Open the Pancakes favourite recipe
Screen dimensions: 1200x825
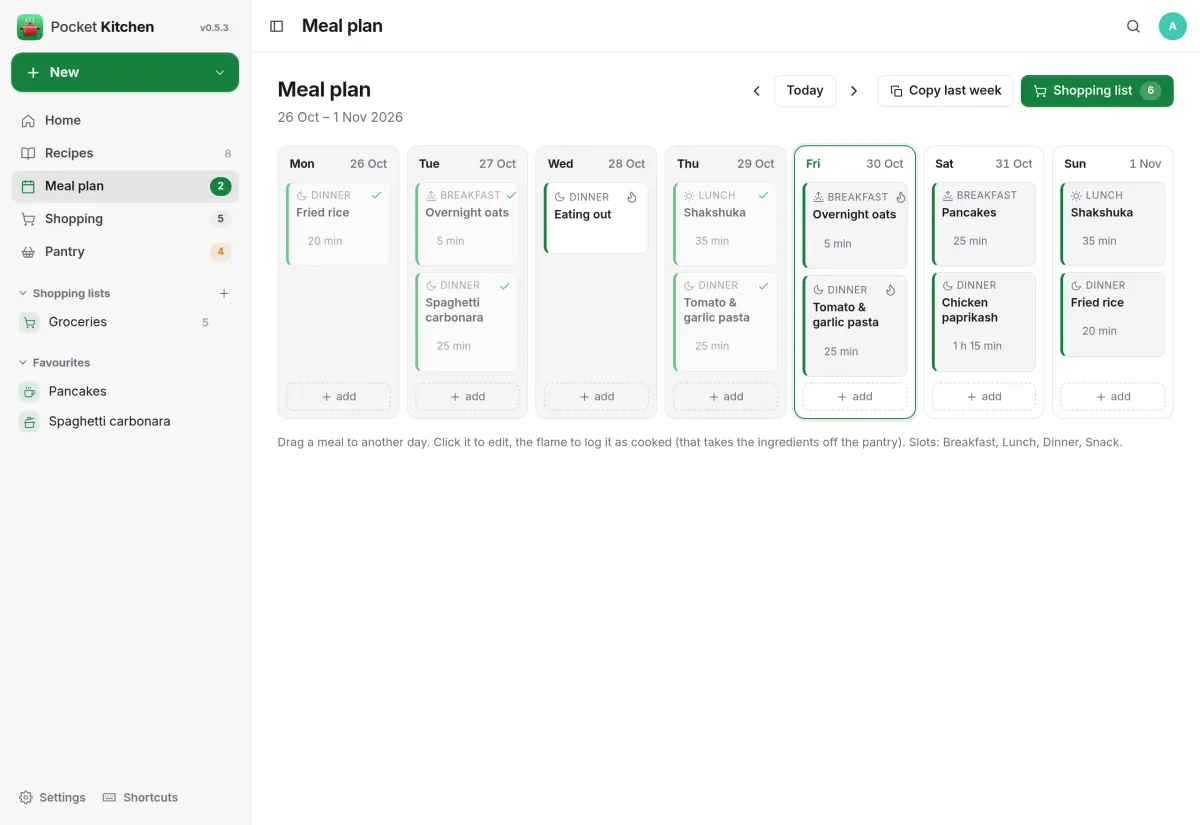click(125, 391)
